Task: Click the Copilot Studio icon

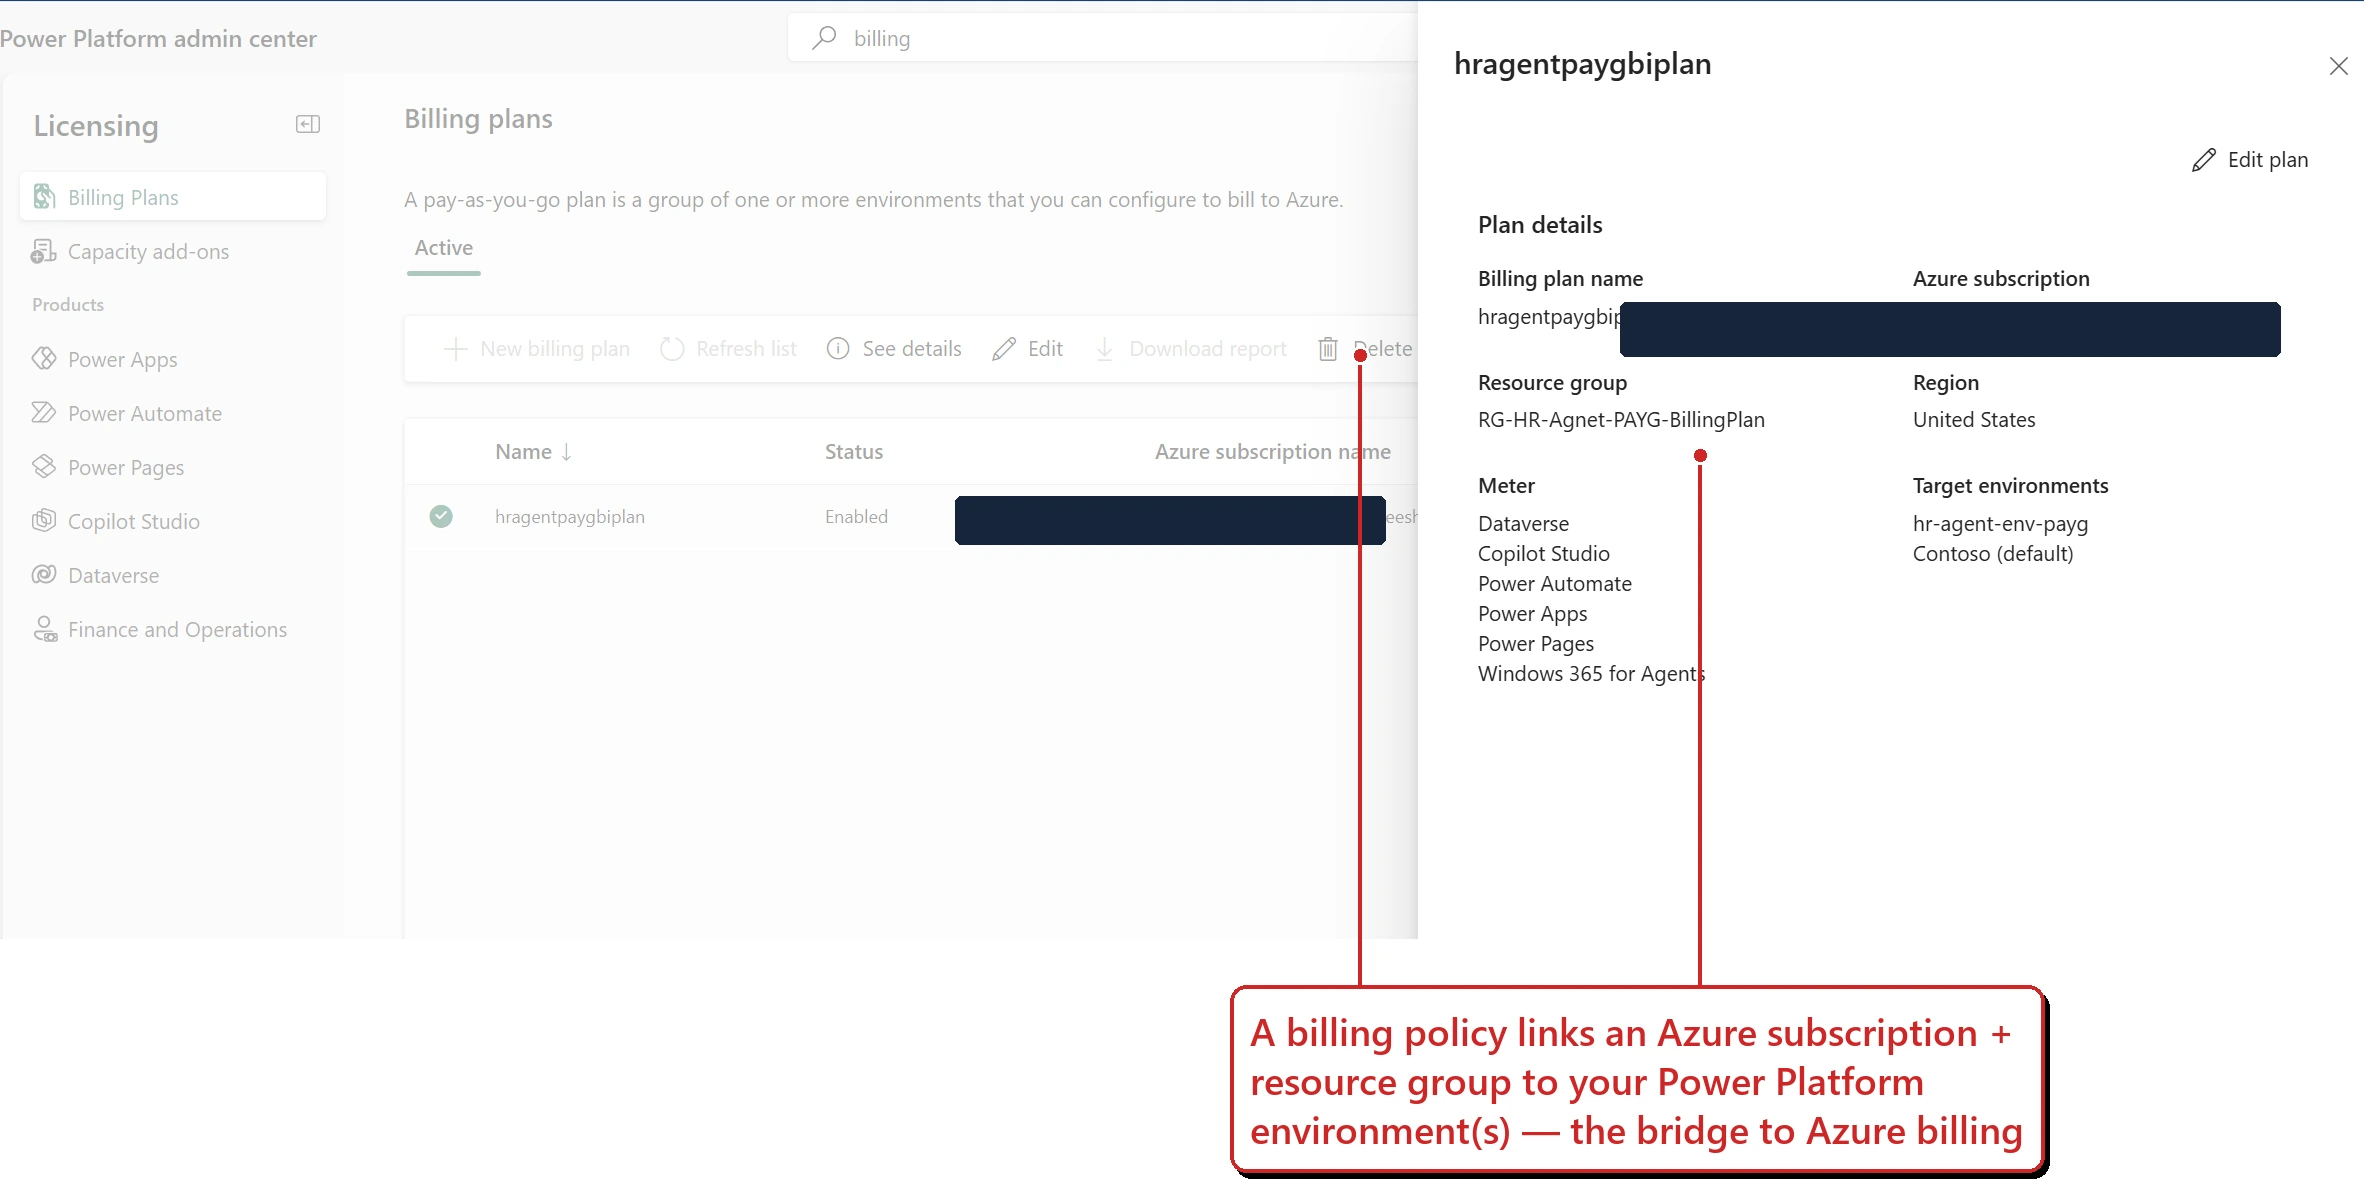Action: [44, 520]
